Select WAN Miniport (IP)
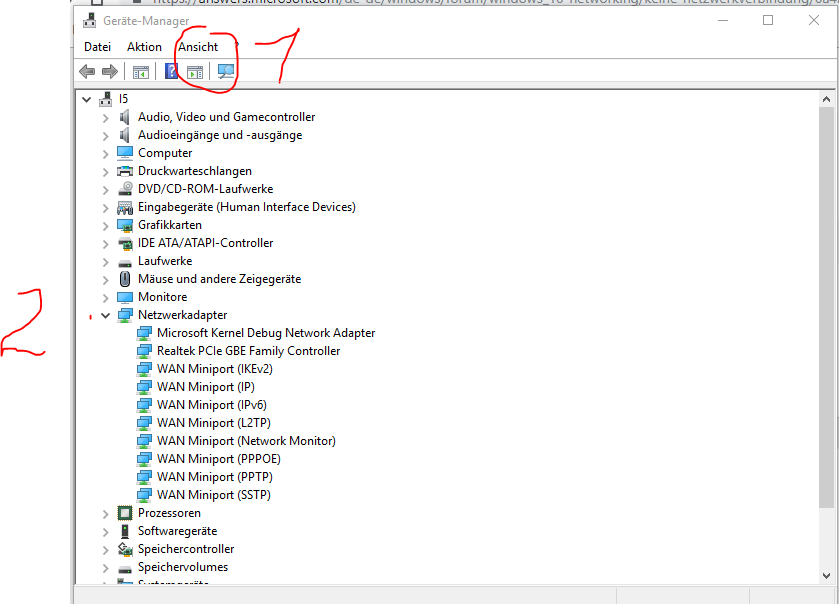 205,387
